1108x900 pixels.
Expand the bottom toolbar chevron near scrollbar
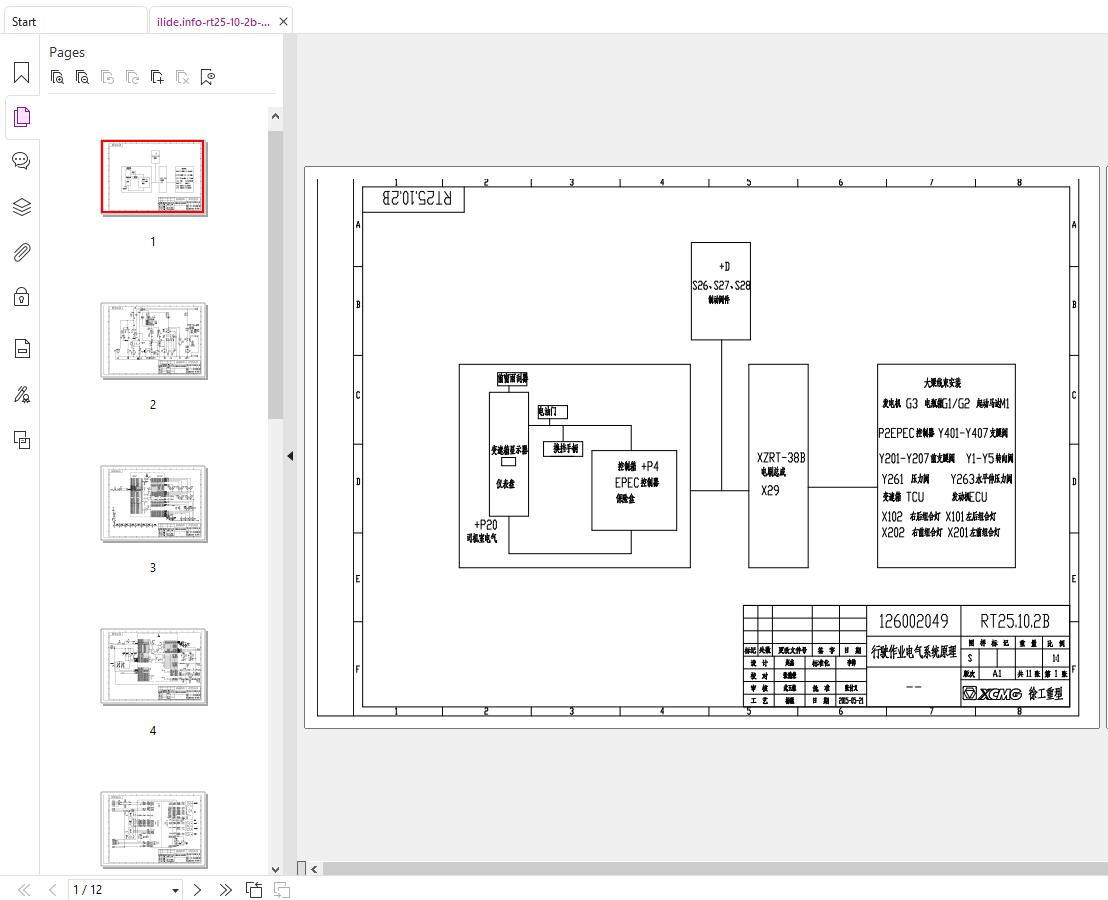(x=314, y=869)
